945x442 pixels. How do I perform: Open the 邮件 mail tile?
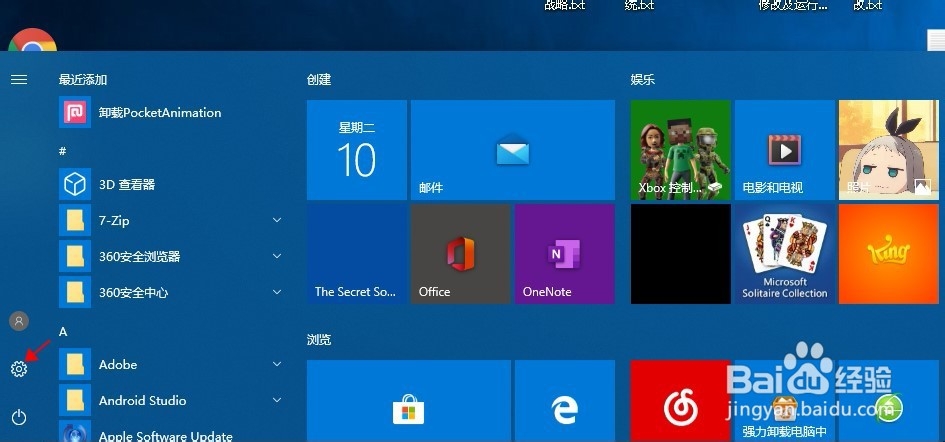(x=513, y=150)
